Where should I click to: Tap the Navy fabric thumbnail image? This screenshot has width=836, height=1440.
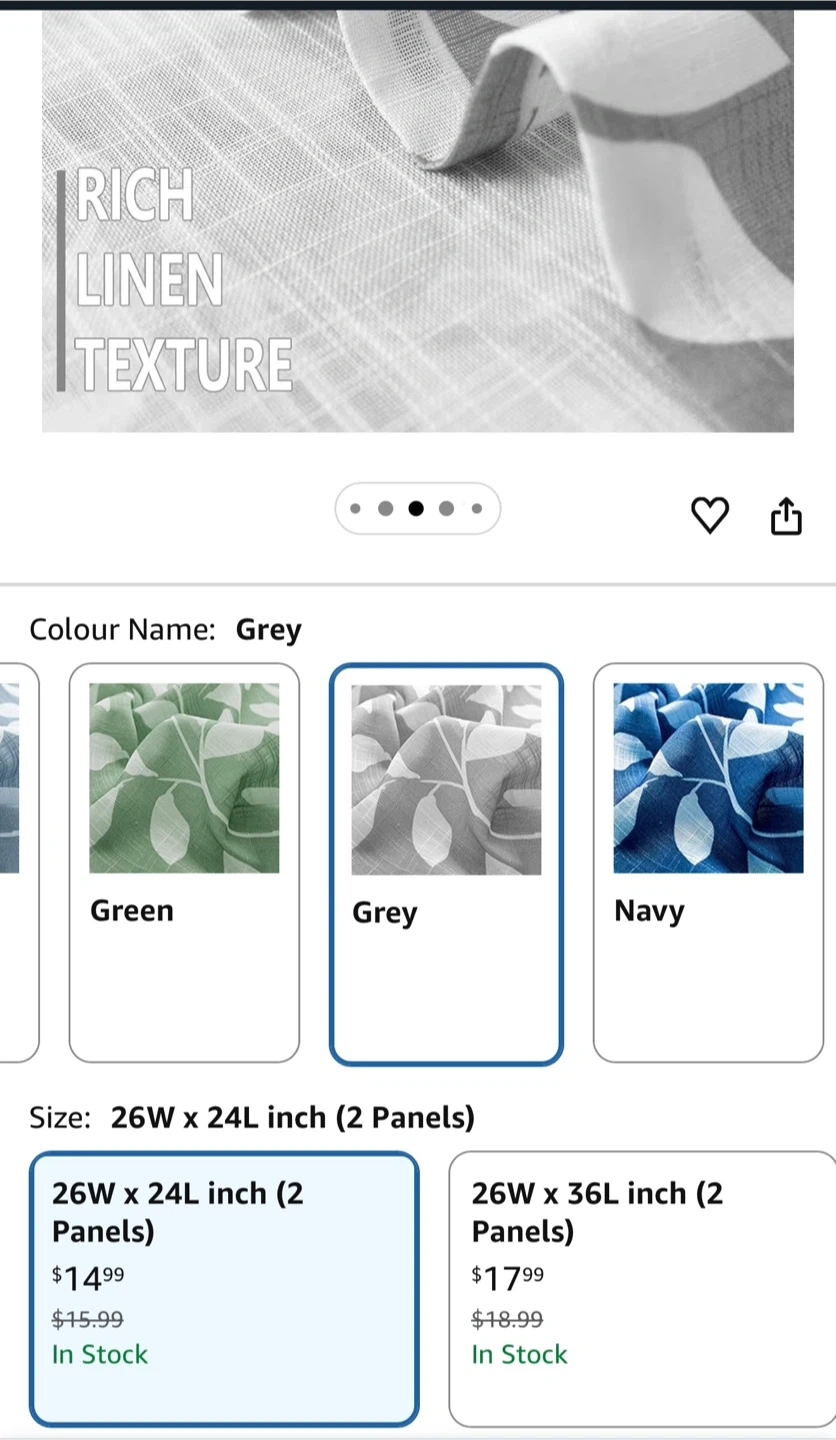pos(708,778)
